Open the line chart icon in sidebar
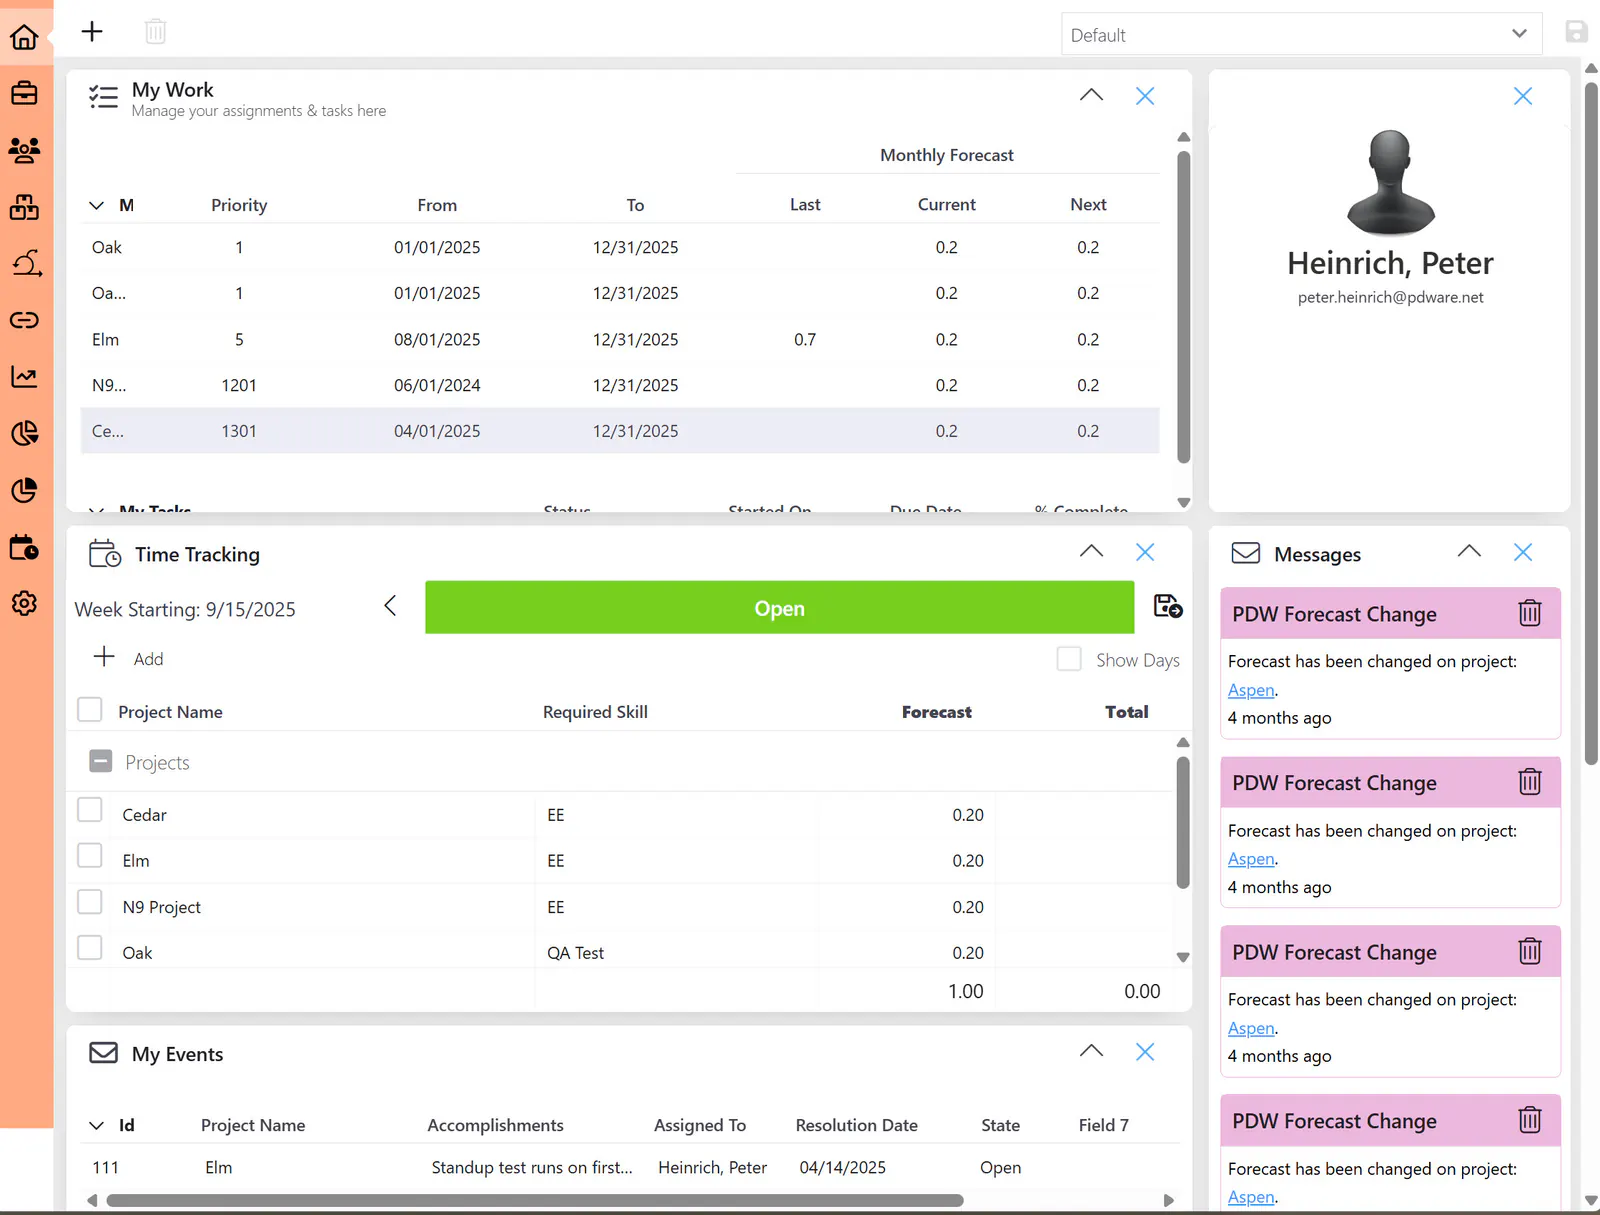This screenshot has height=1215, width=1600. [24, 377]
